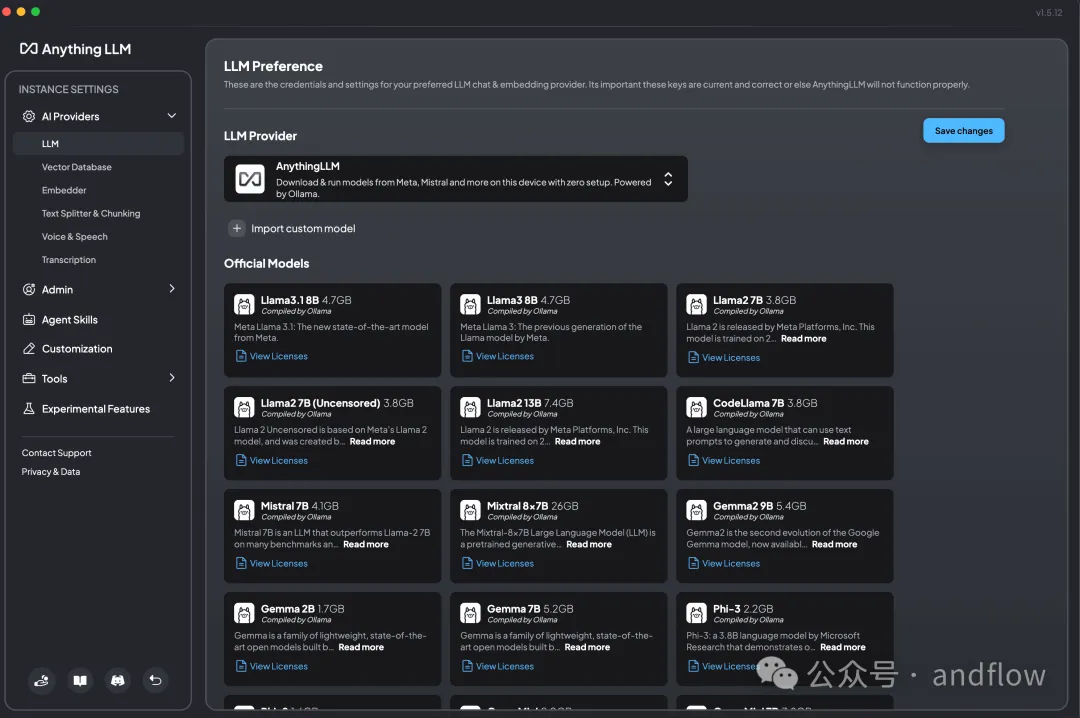View Licenses for Llama2 13B

click(x=498, y=460)
